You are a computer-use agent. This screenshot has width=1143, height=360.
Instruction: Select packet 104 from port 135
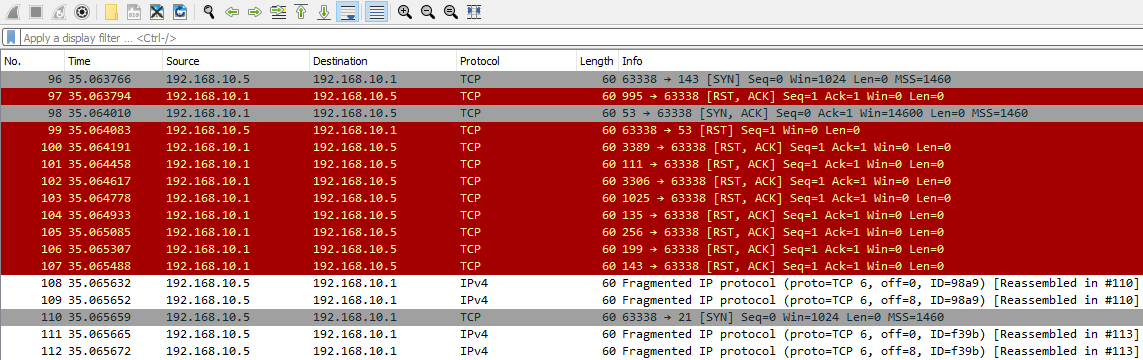tap(572, 215)
